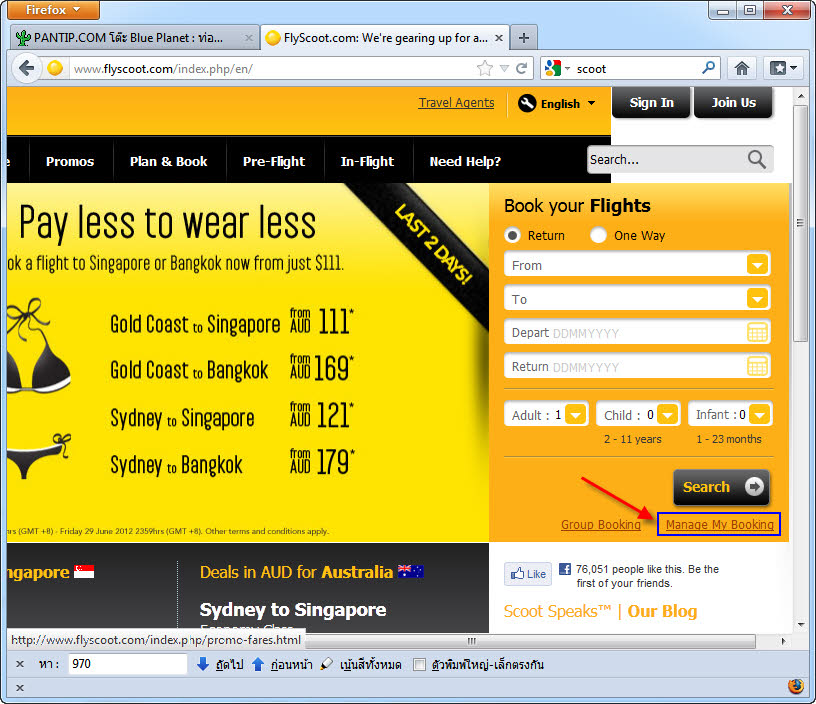Click the Sydney to Singapore deal heading
The height and width of the screenshot is (704, 816).
click(292, 609)
